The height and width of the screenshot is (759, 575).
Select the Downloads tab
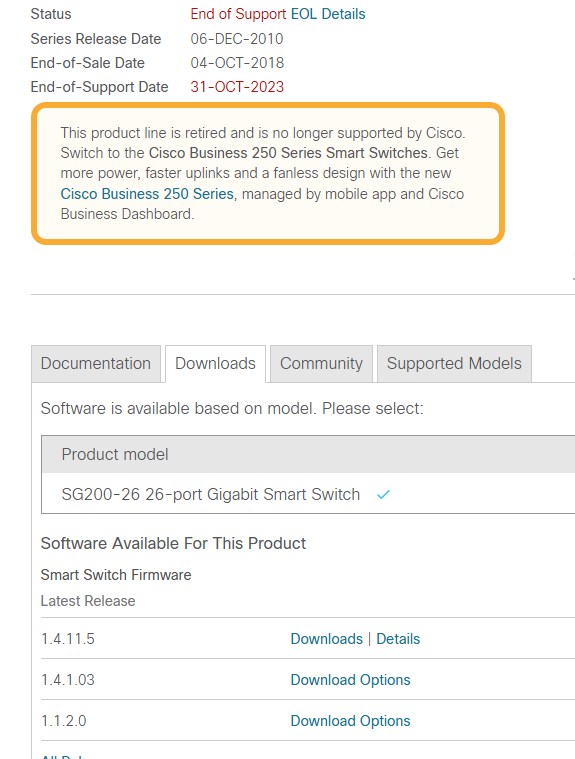tap(215, 364)
